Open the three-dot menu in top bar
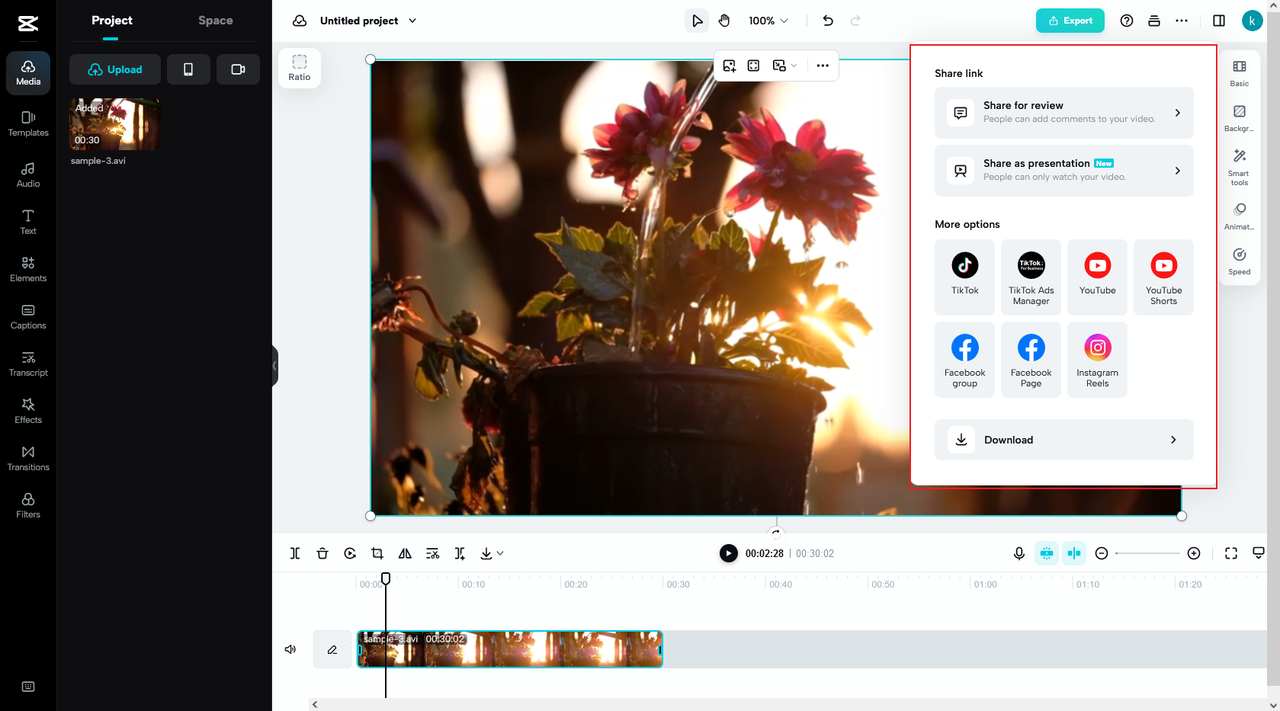This screenshot has width=1280, height=711. pos(1182,21)
